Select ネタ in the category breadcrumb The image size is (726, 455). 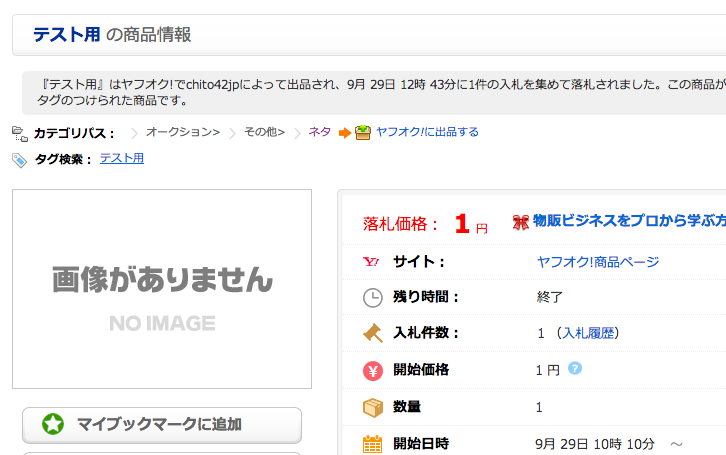point(319,132)
